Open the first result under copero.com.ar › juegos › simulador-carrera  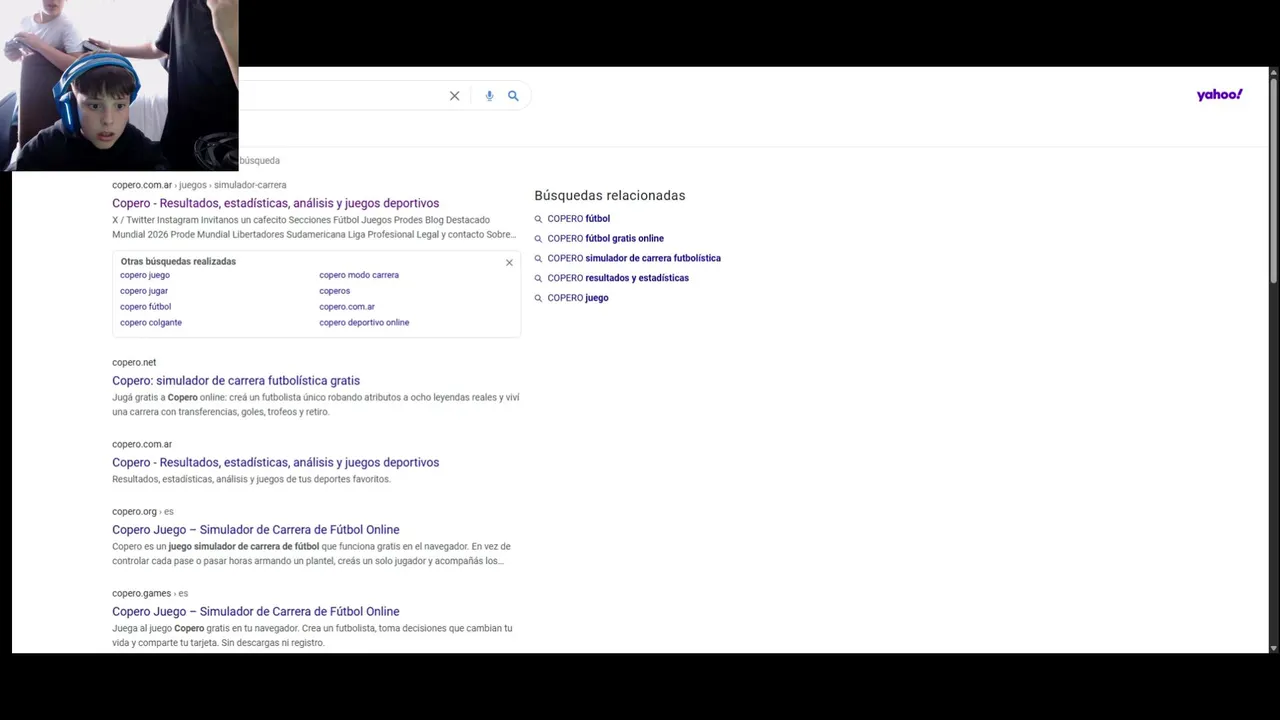pos(275,203)
